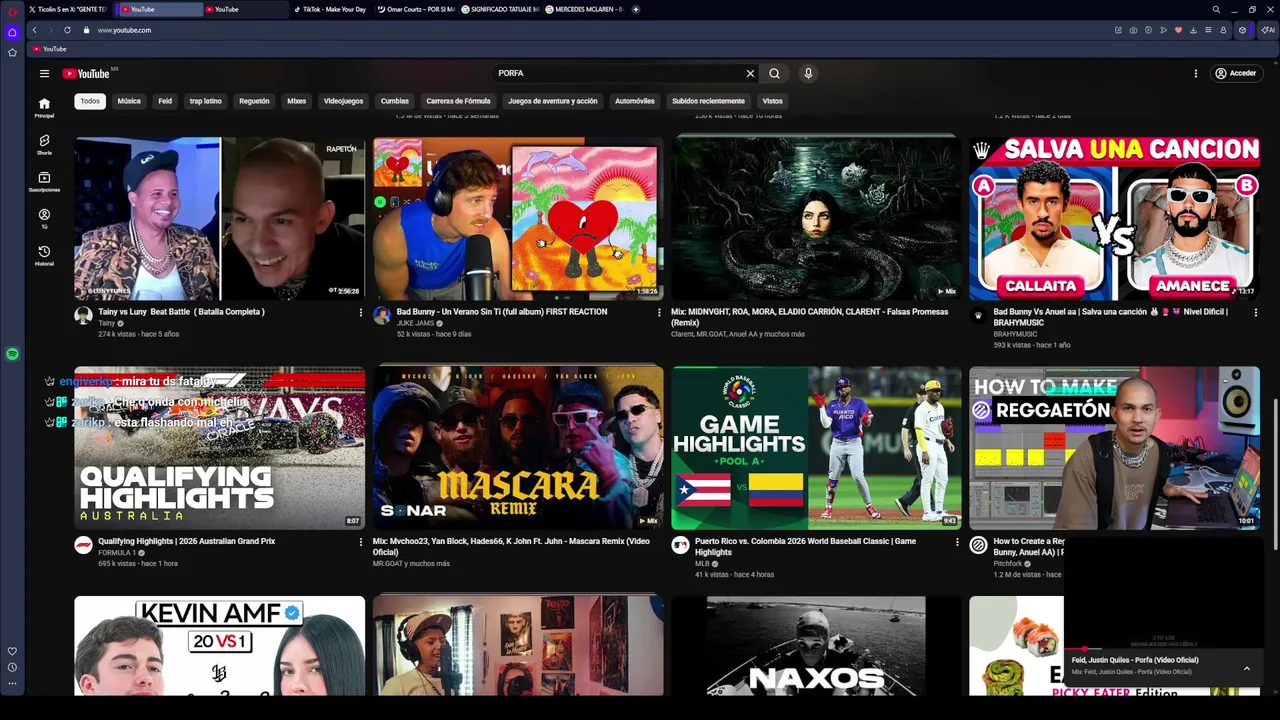Open the Pitchfork channel avatar
The image size is (1280, 720).
(978, 545)
